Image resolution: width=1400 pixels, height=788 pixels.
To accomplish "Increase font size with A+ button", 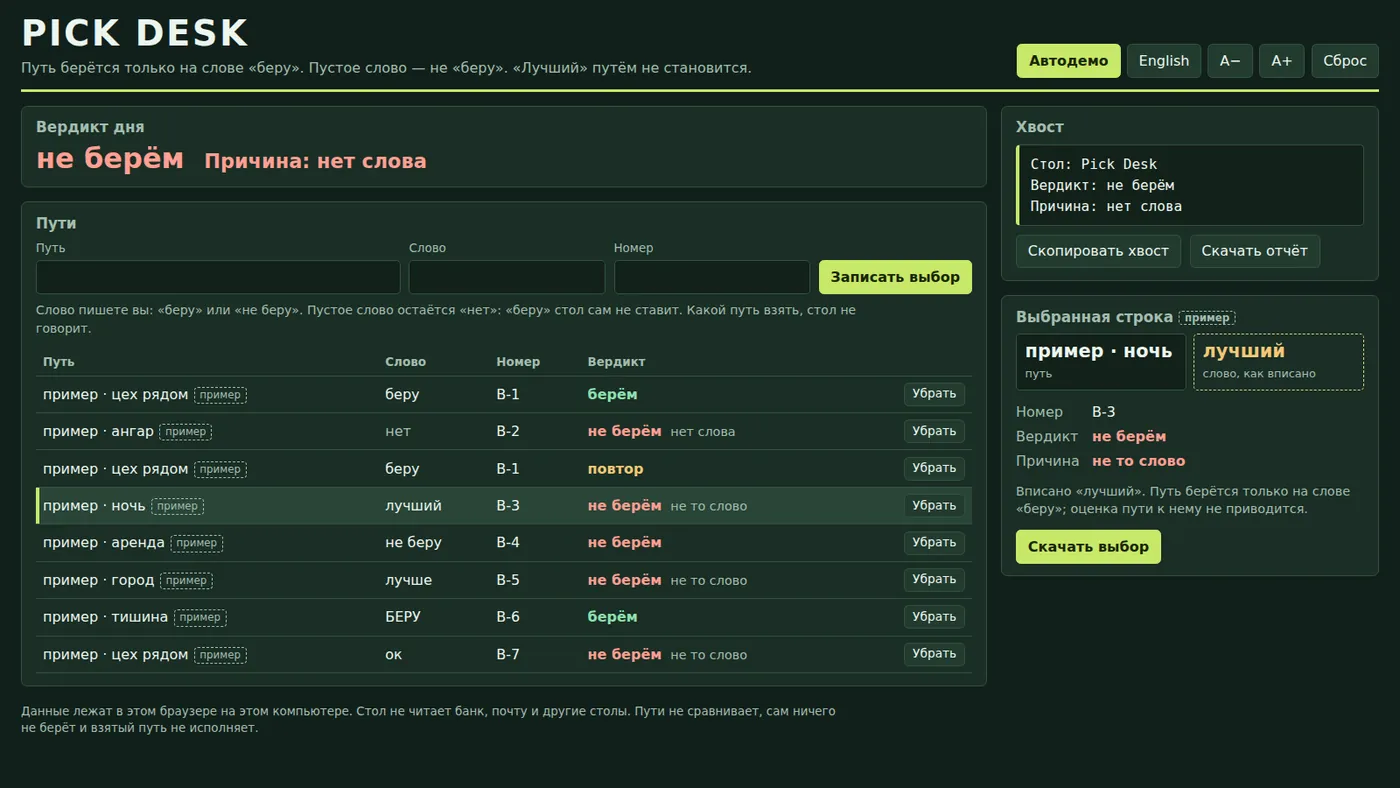I will click(x=1282, y=61).
